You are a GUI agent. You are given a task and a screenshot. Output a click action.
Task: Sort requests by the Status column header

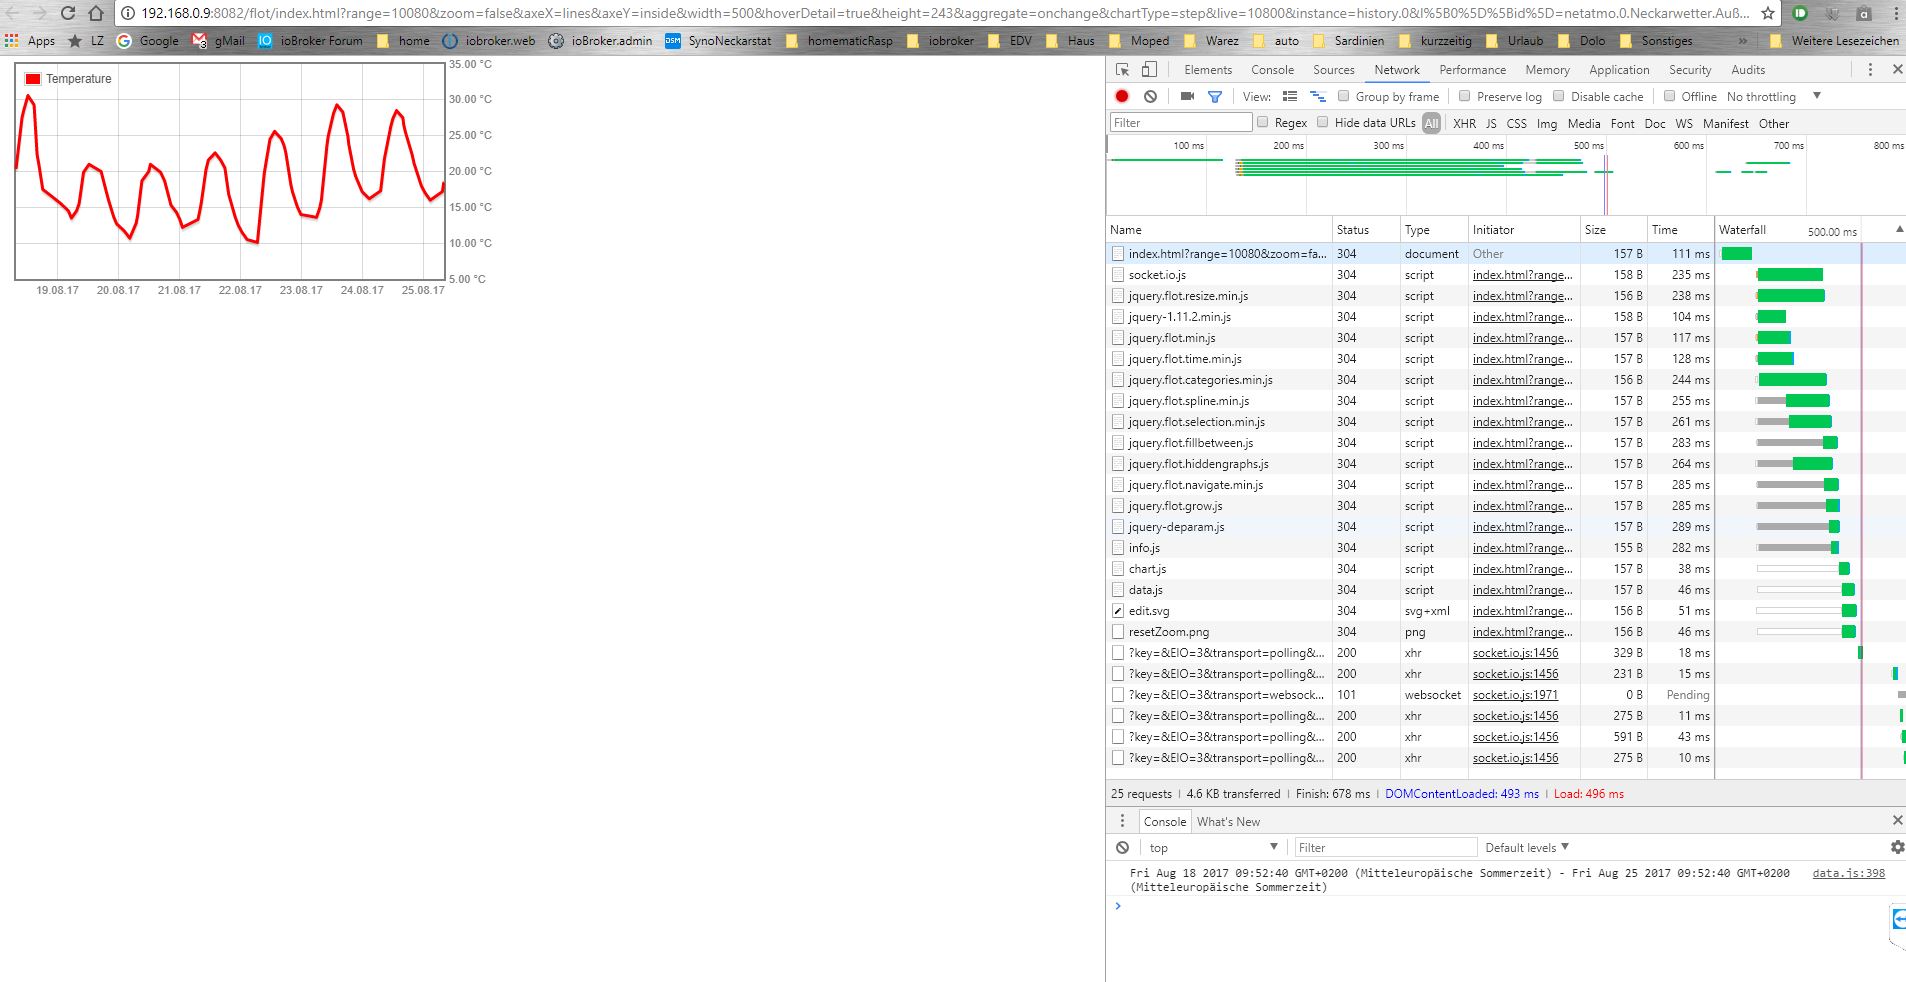pyautogui.click(x=1366, y=230)
